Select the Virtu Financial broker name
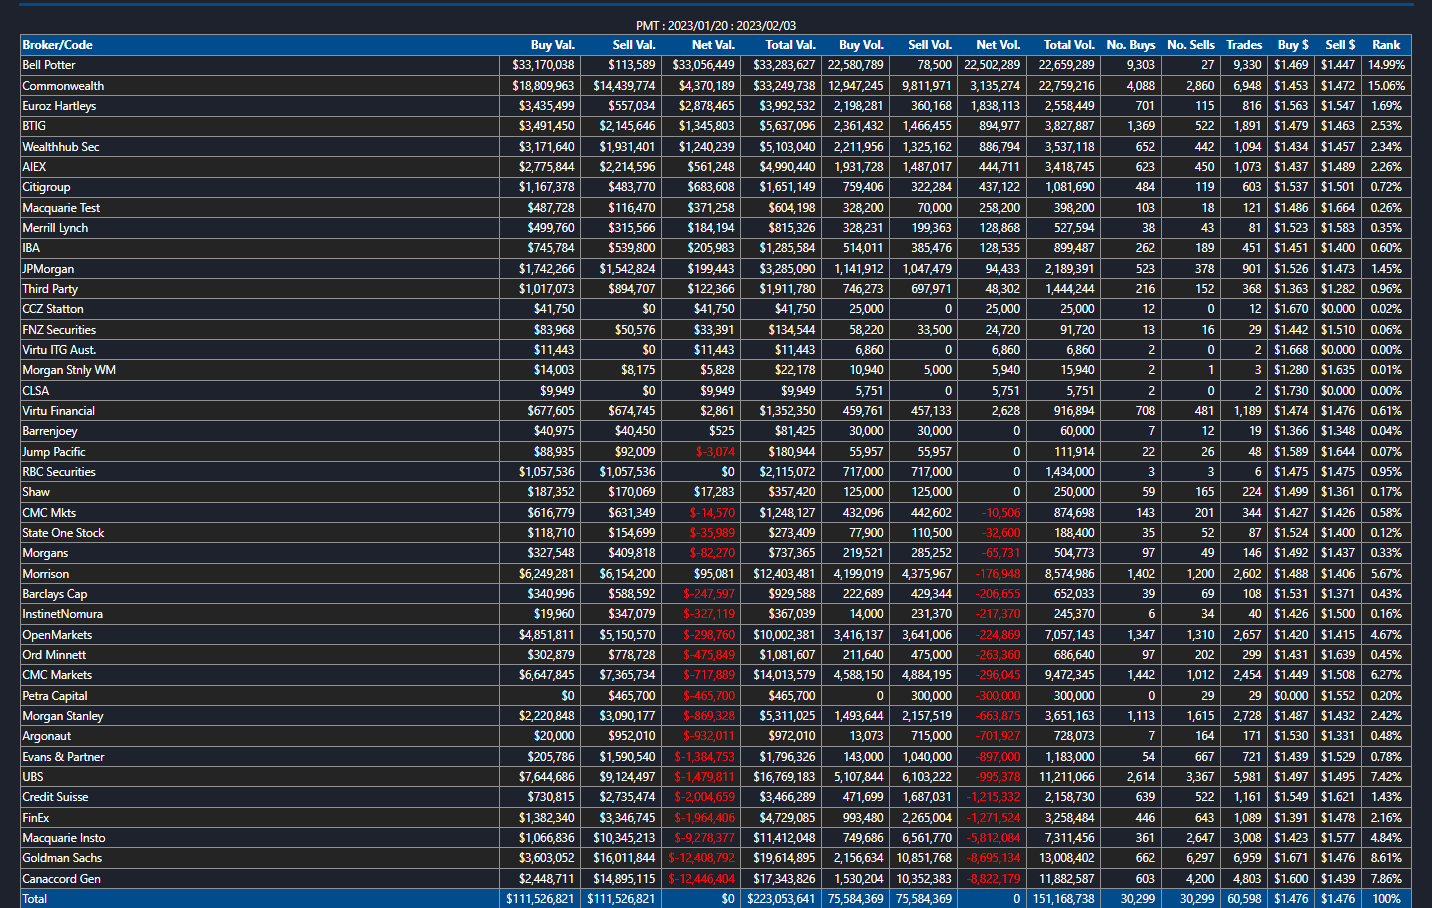 58,411
